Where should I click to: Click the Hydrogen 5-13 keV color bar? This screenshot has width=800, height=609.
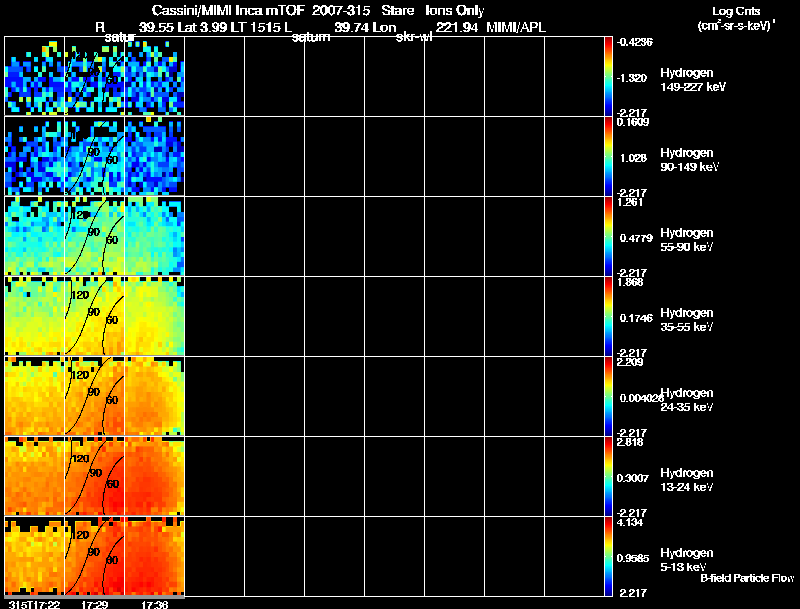click(x=609, y=556)
